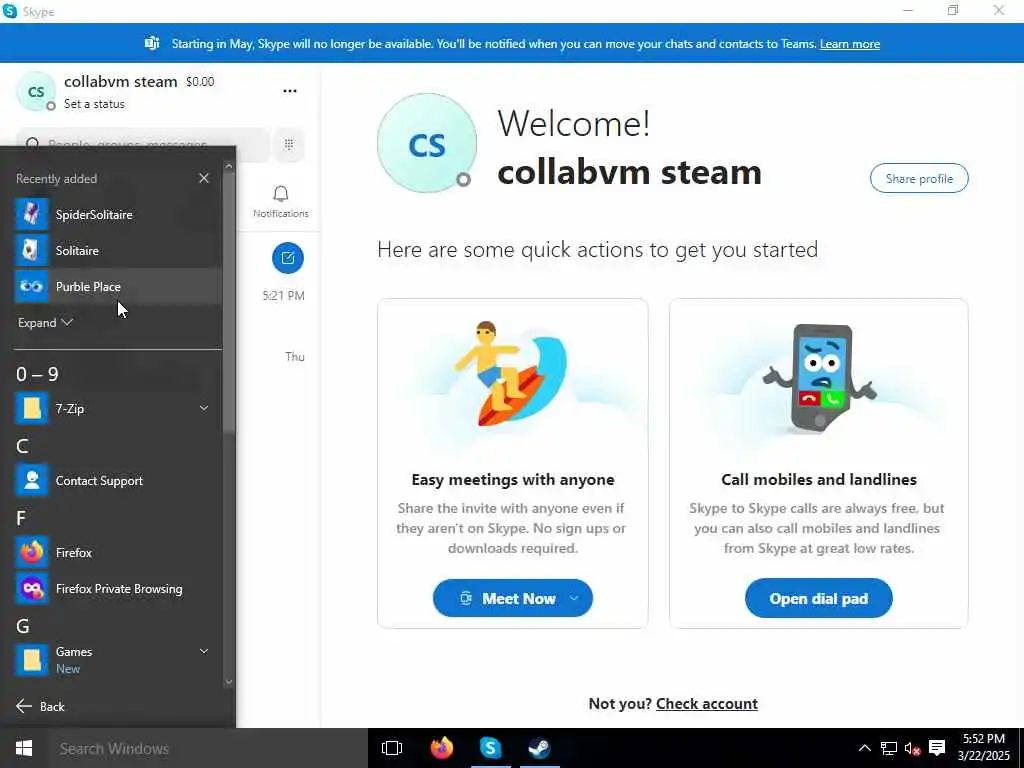
Task: Click the $0.00 Skype credit balance
Action: coord(200,82)
